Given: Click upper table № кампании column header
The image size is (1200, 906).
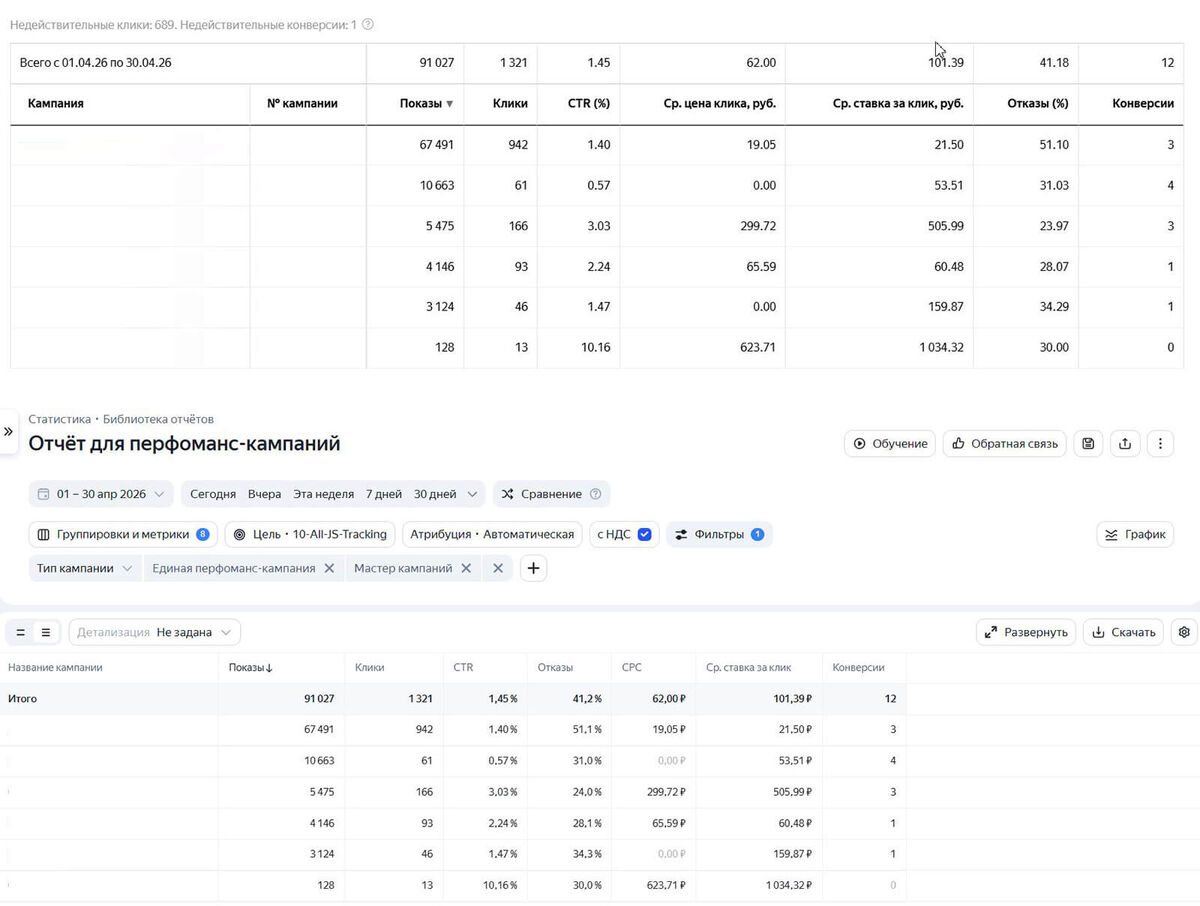Looking at the screenshot, I should tap(303, 103).
